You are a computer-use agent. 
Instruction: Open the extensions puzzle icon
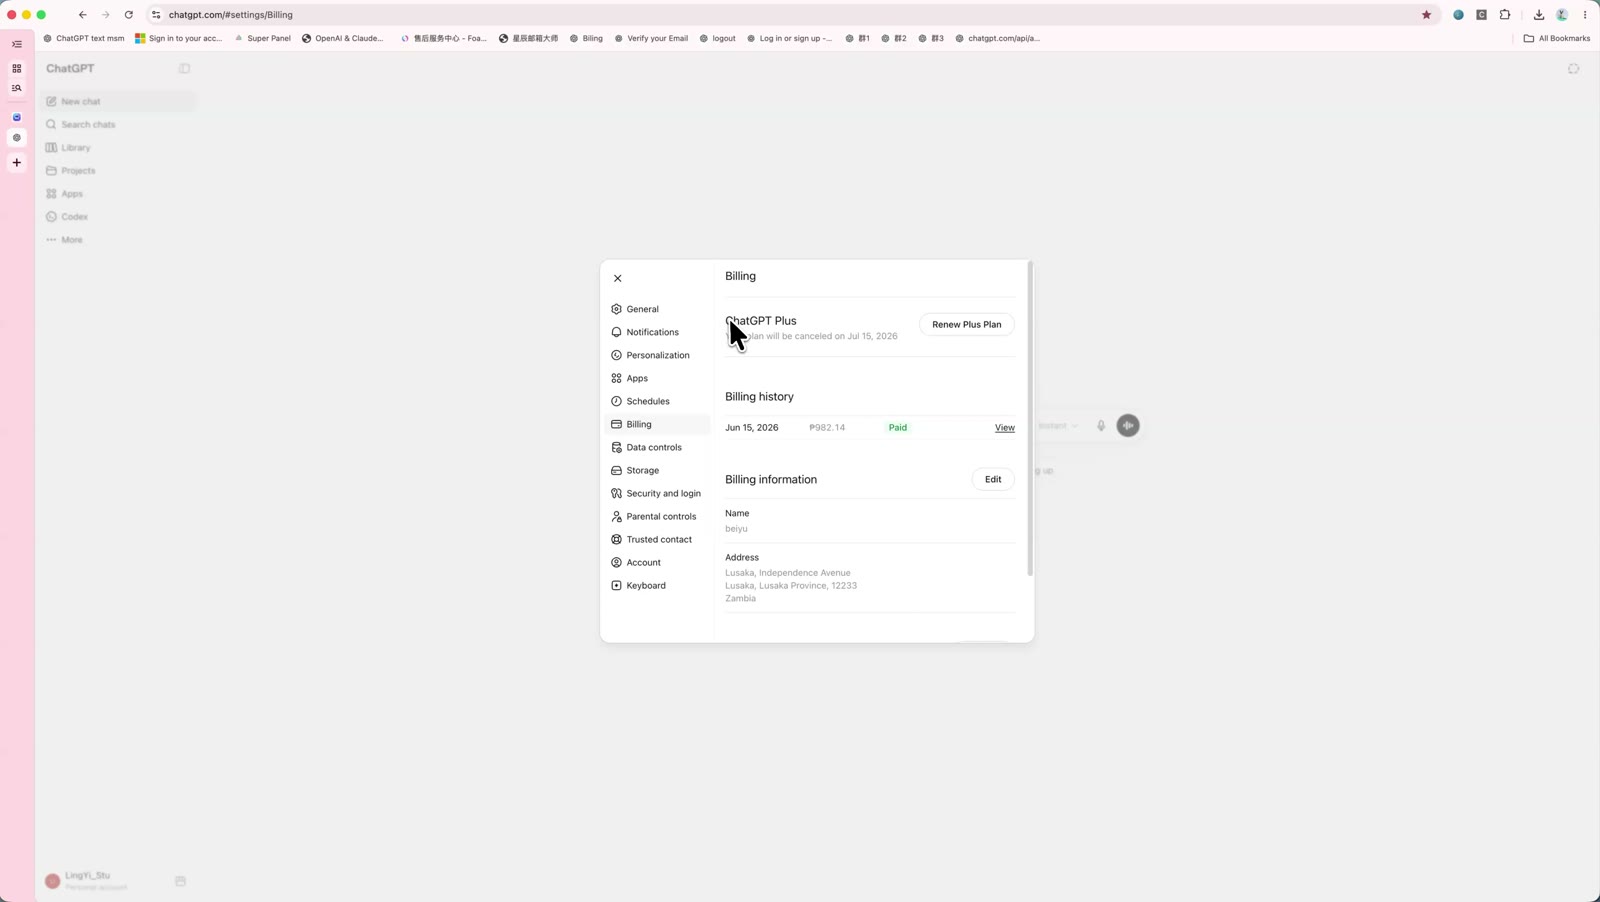pyautogui.click(x=1505, y=15)
